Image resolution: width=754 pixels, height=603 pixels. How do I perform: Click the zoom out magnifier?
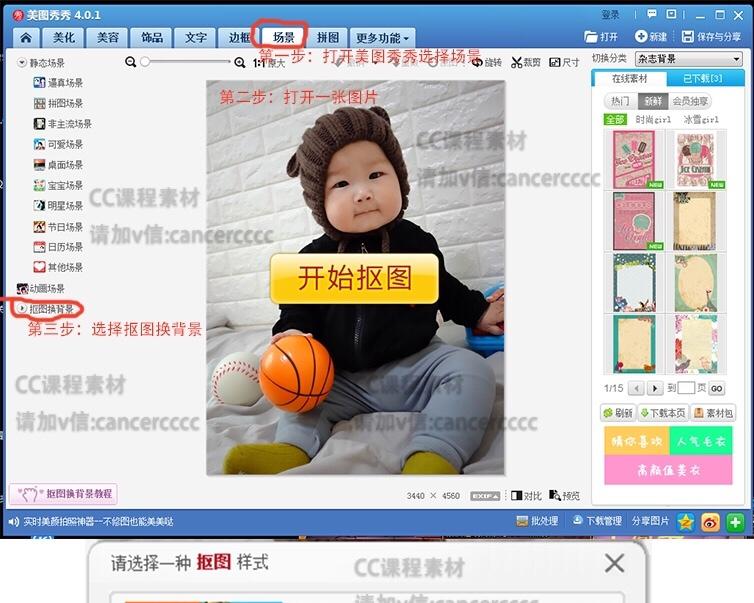[130, 62]
